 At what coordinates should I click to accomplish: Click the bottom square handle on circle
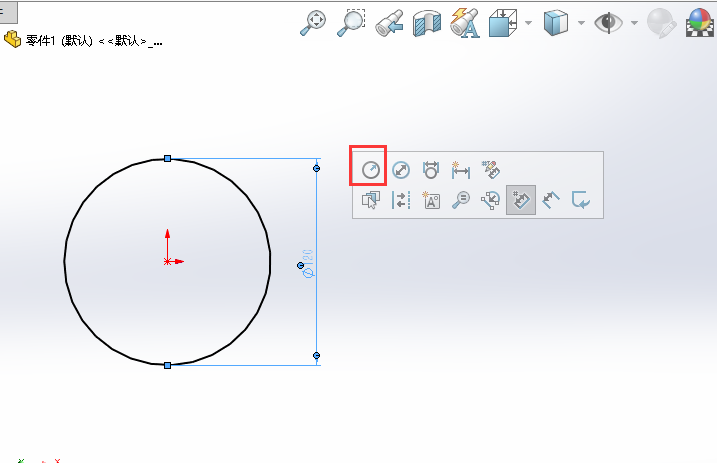[167, 365]
